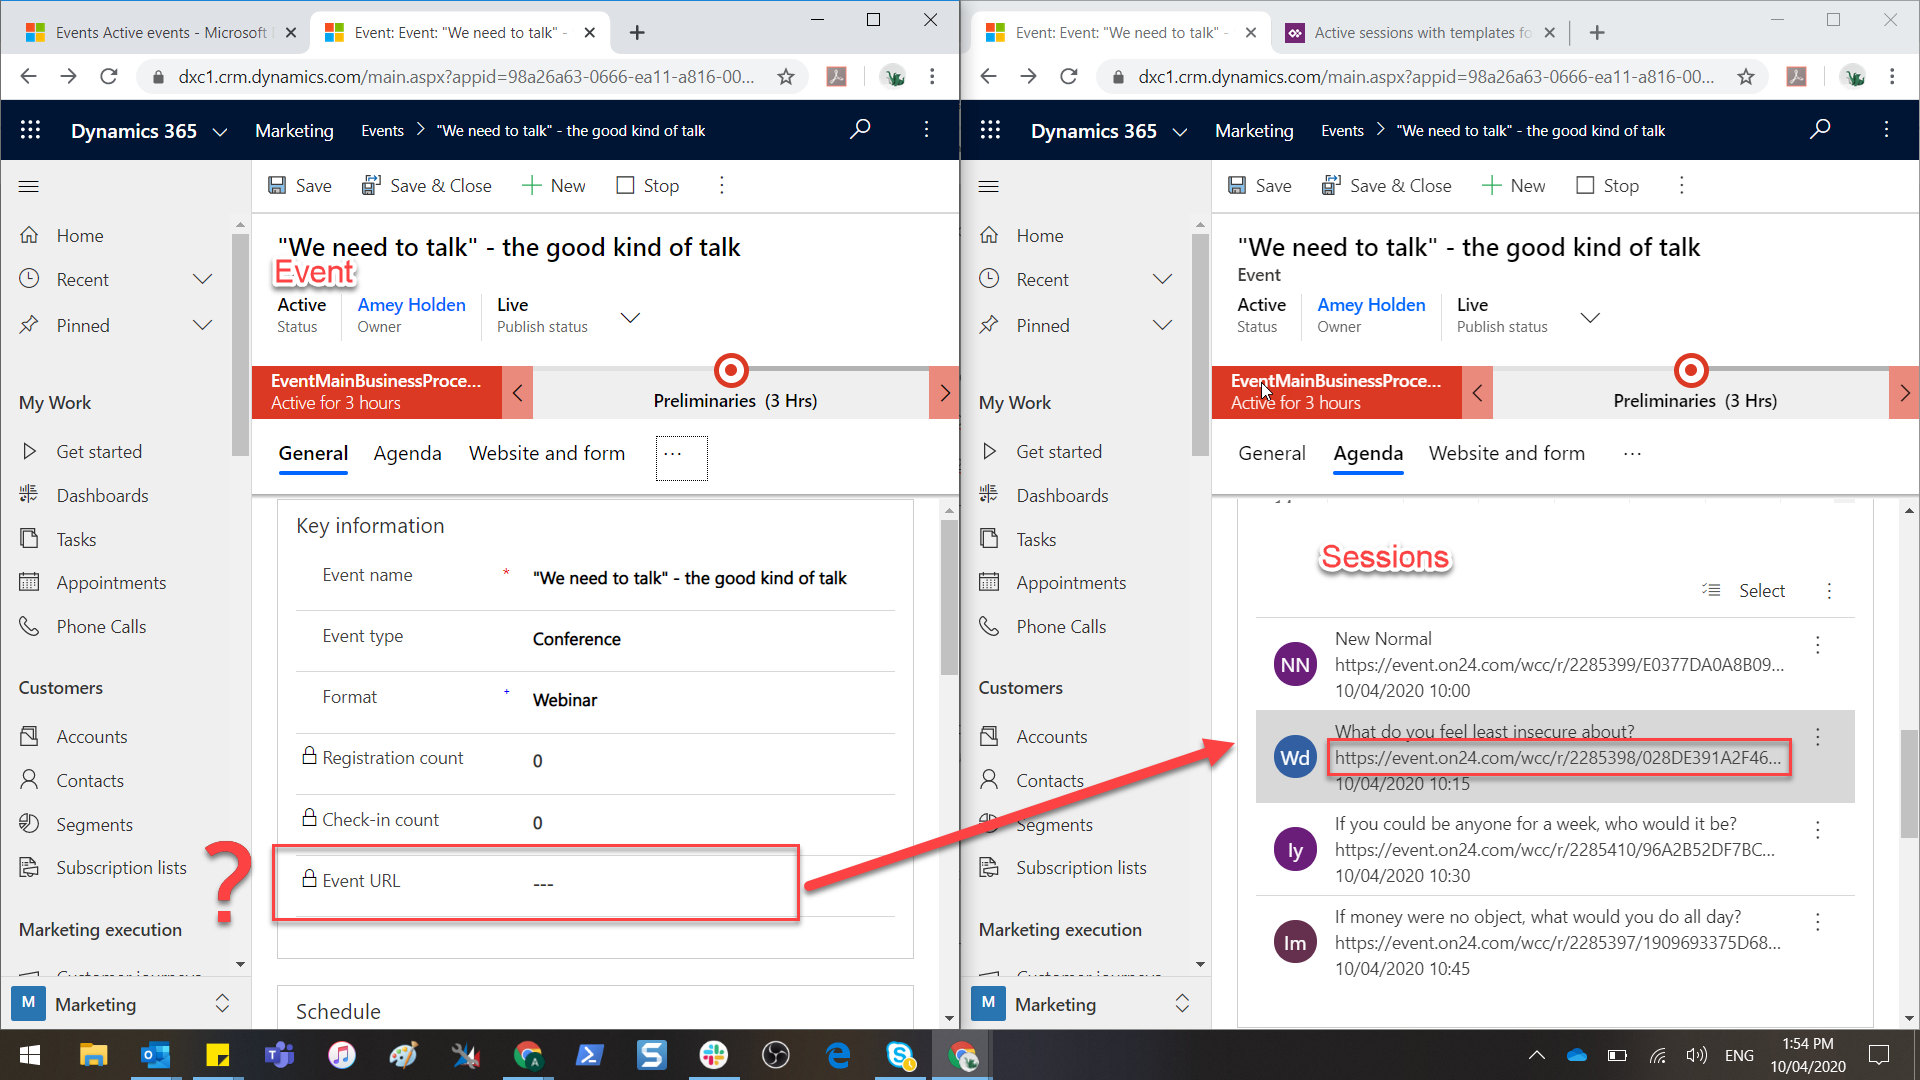
Task: Click the search magnifier in right Dynamics header
Action: coord(1820,130)
